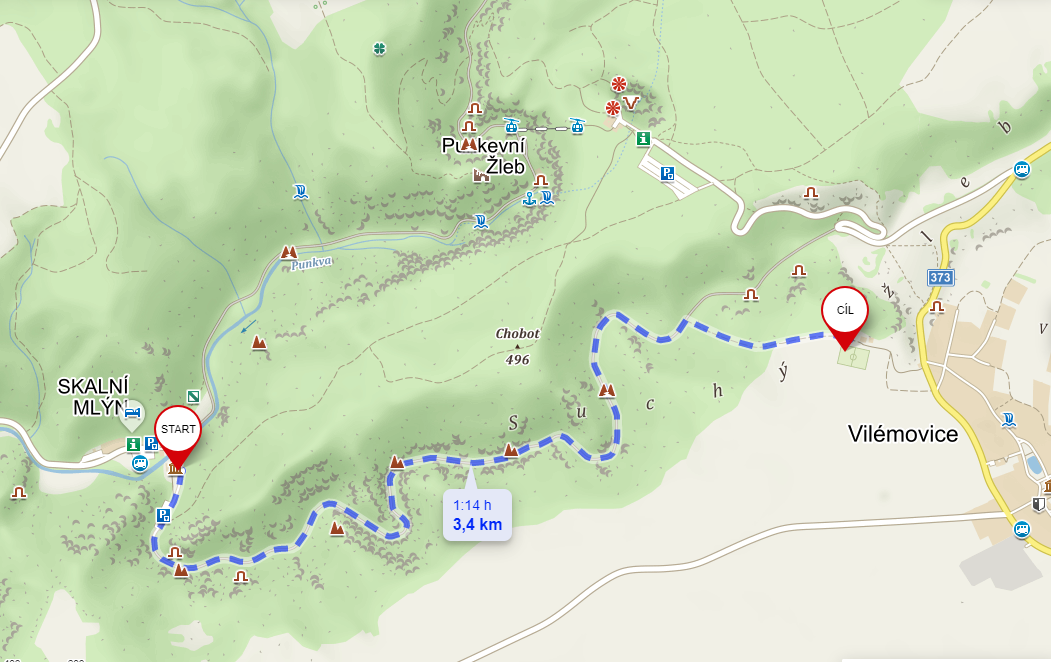Select the football field icon below CÍL
This screenshot has width=1051, height=662.
pos(853,358)
